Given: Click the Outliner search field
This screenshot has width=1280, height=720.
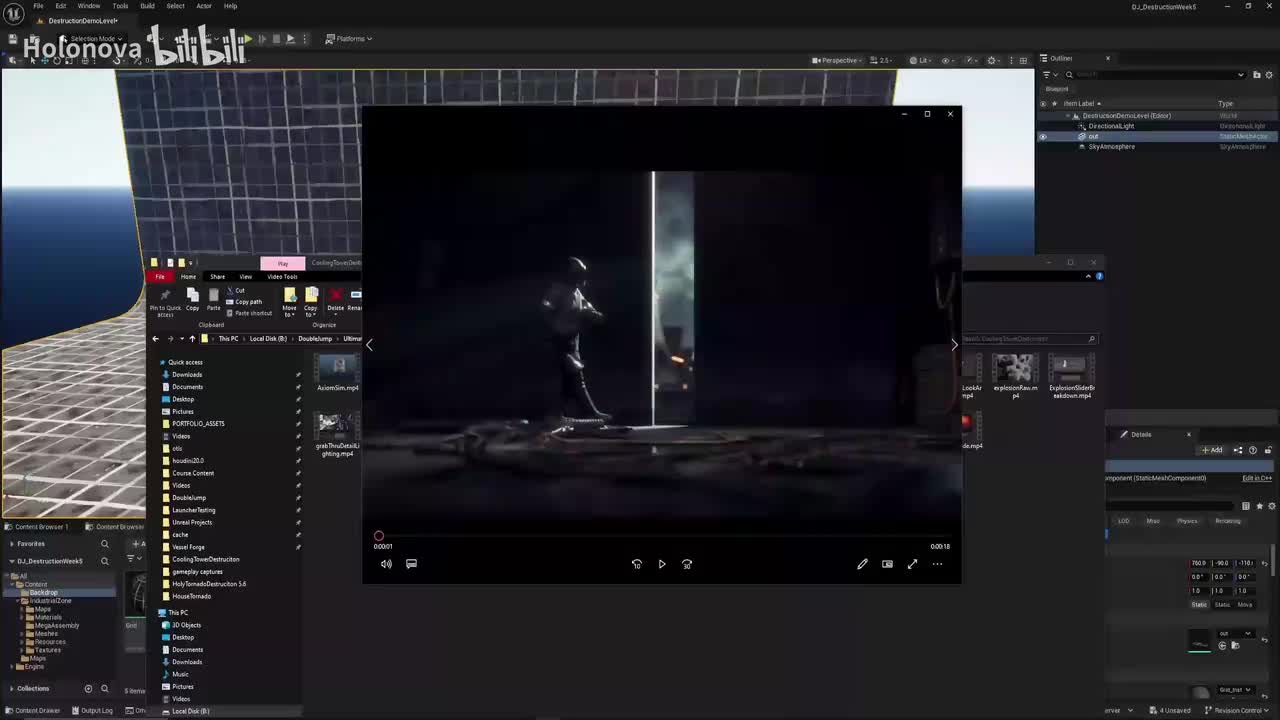Looking at the screenshot, I should (1155, 75).
